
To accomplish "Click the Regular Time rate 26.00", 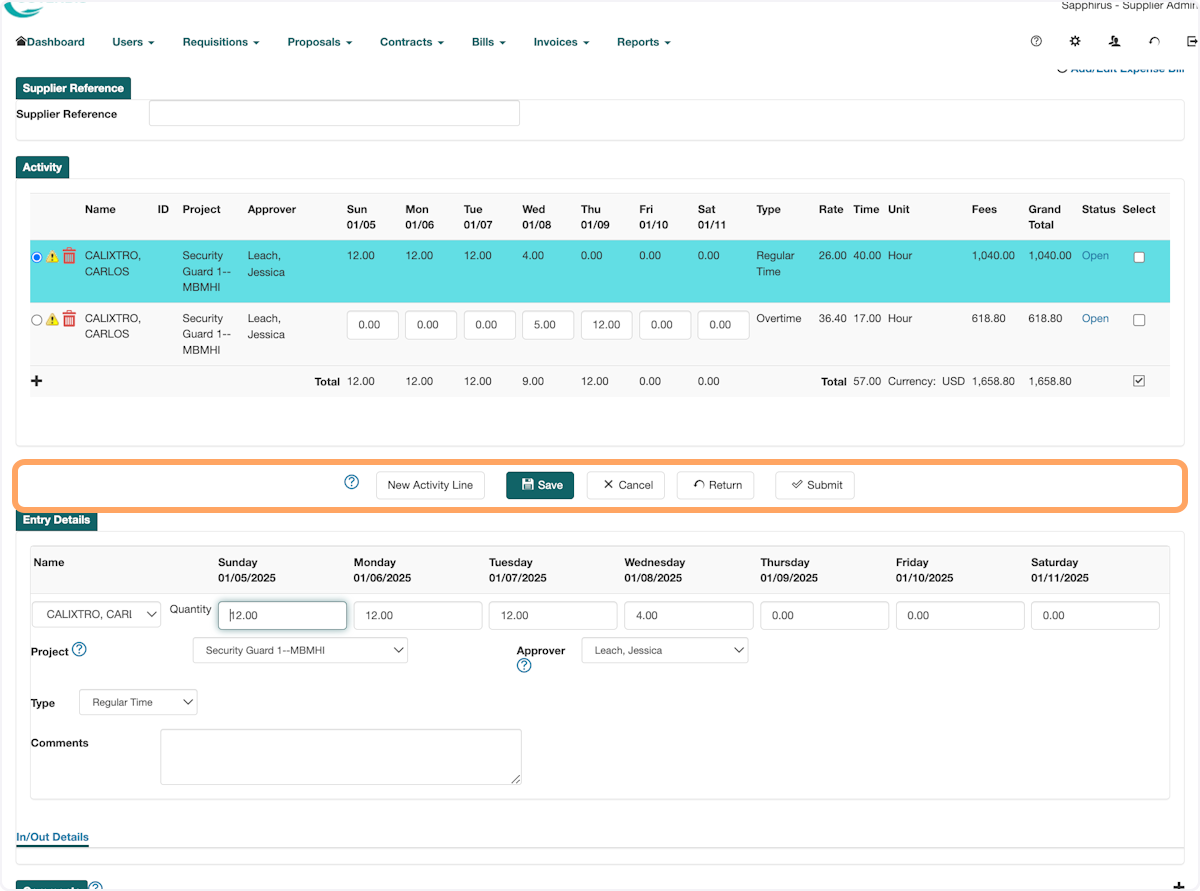I will [x=832, y=256].
